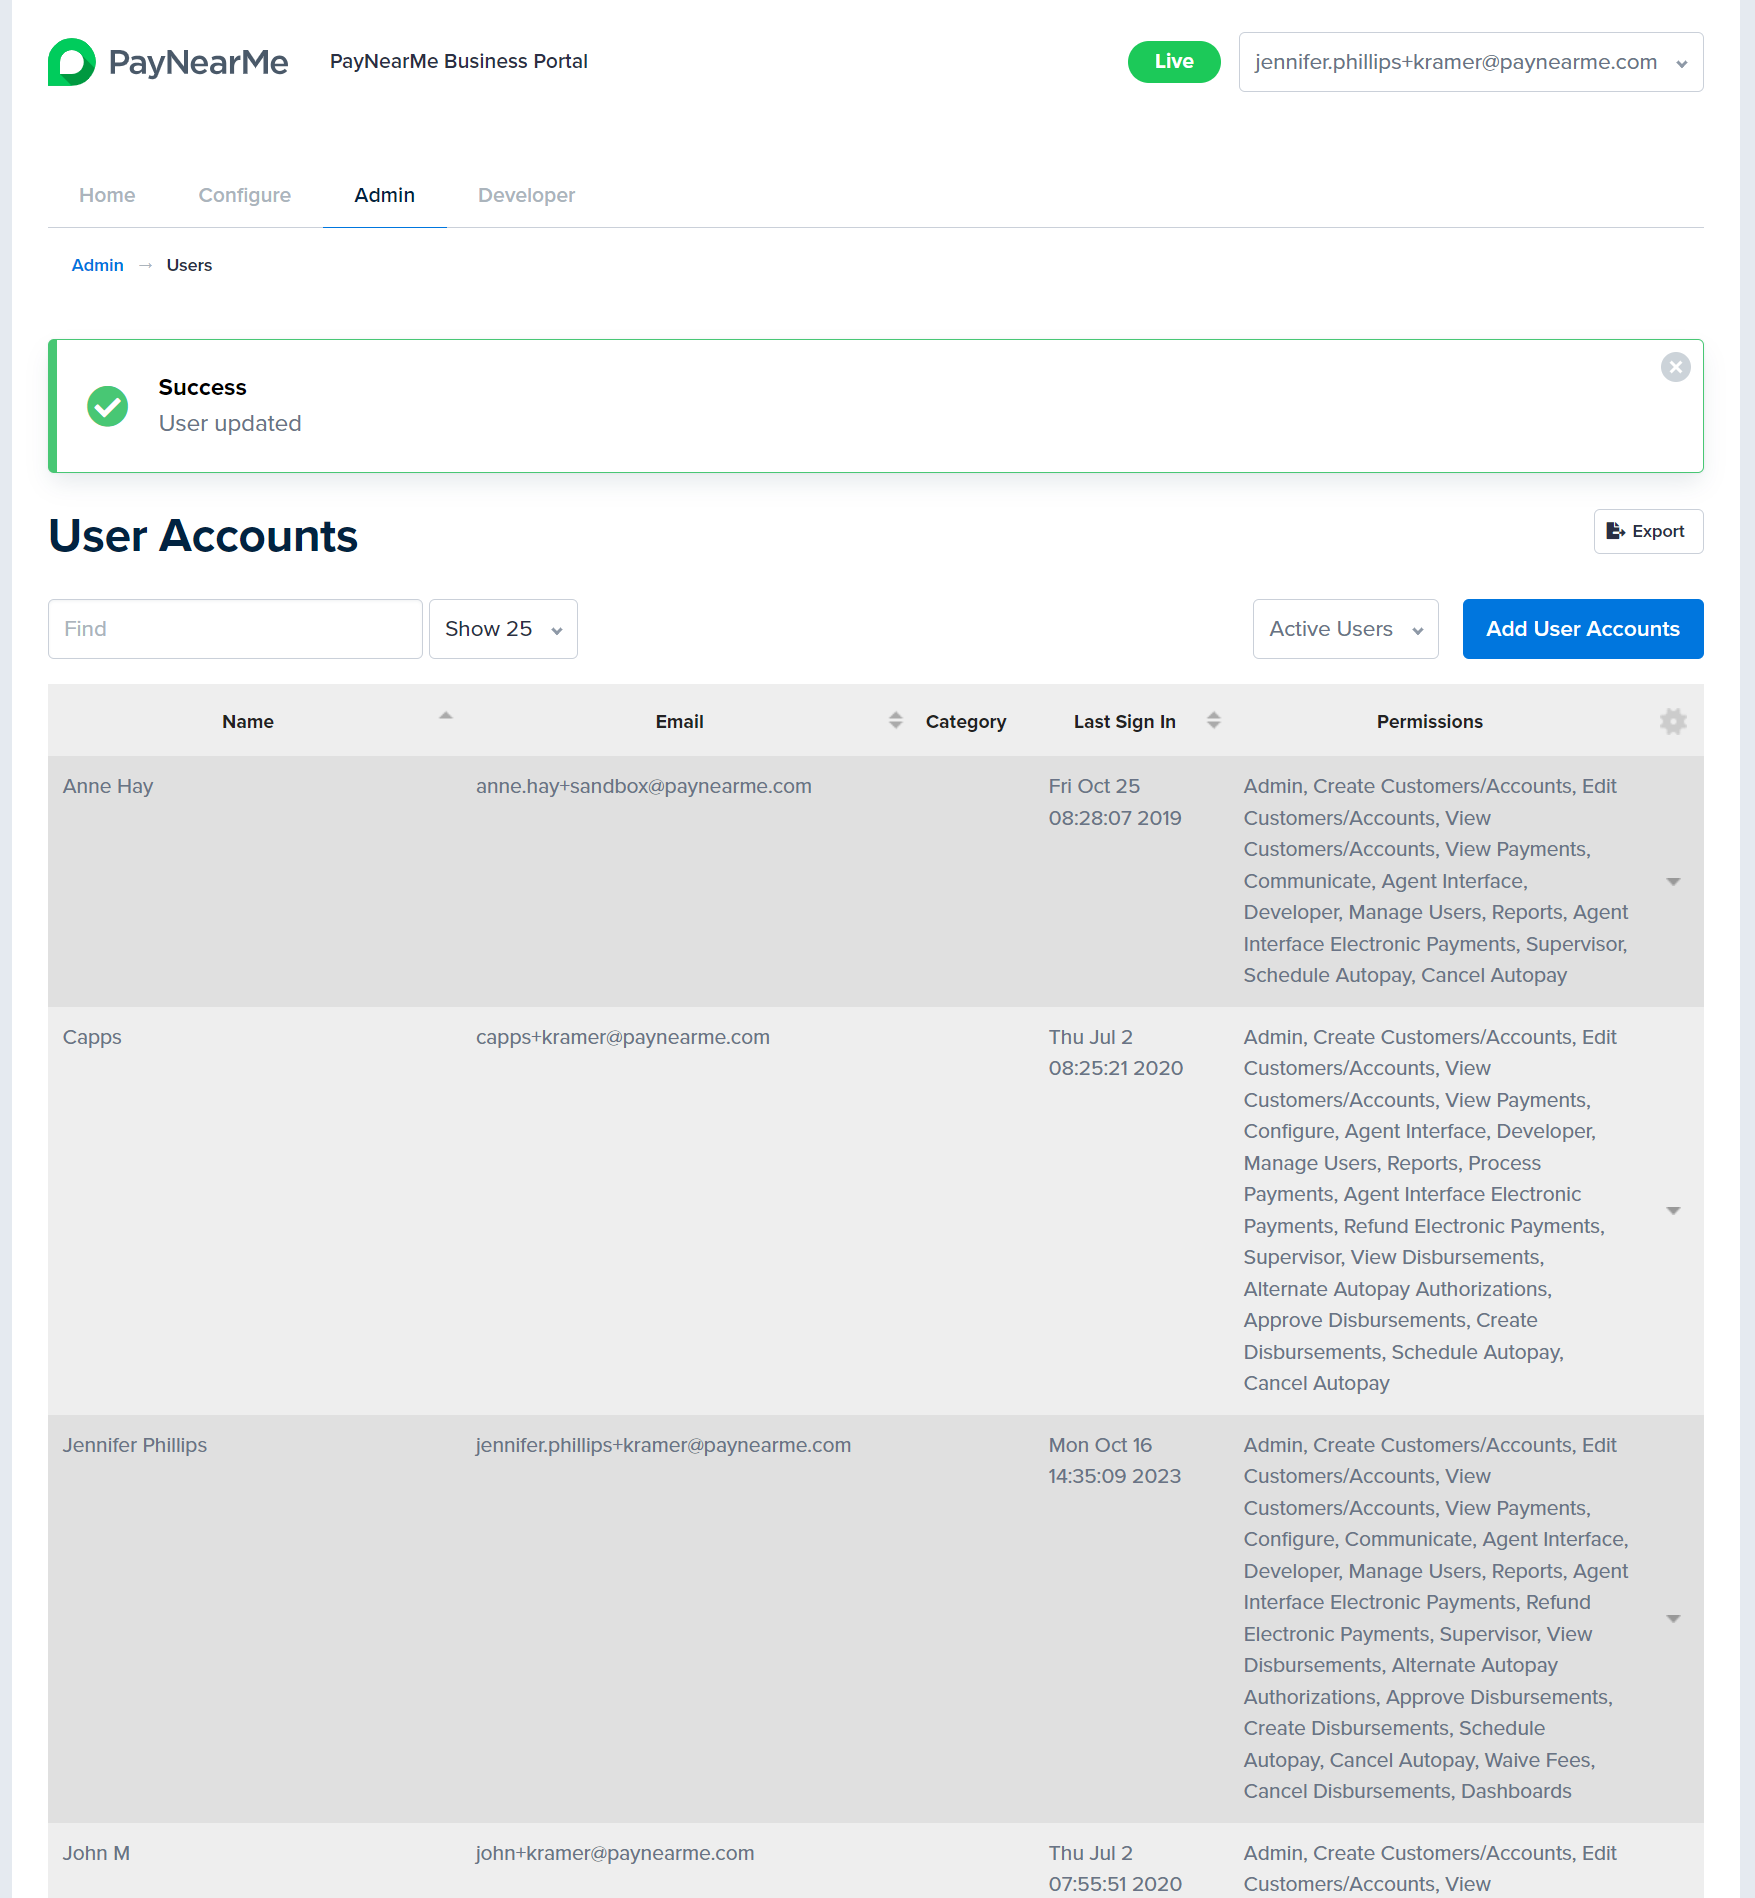Click the Users breadcrumb text
The image size is (1755, 1898).
pyautogui.click(x=189, y=265)
